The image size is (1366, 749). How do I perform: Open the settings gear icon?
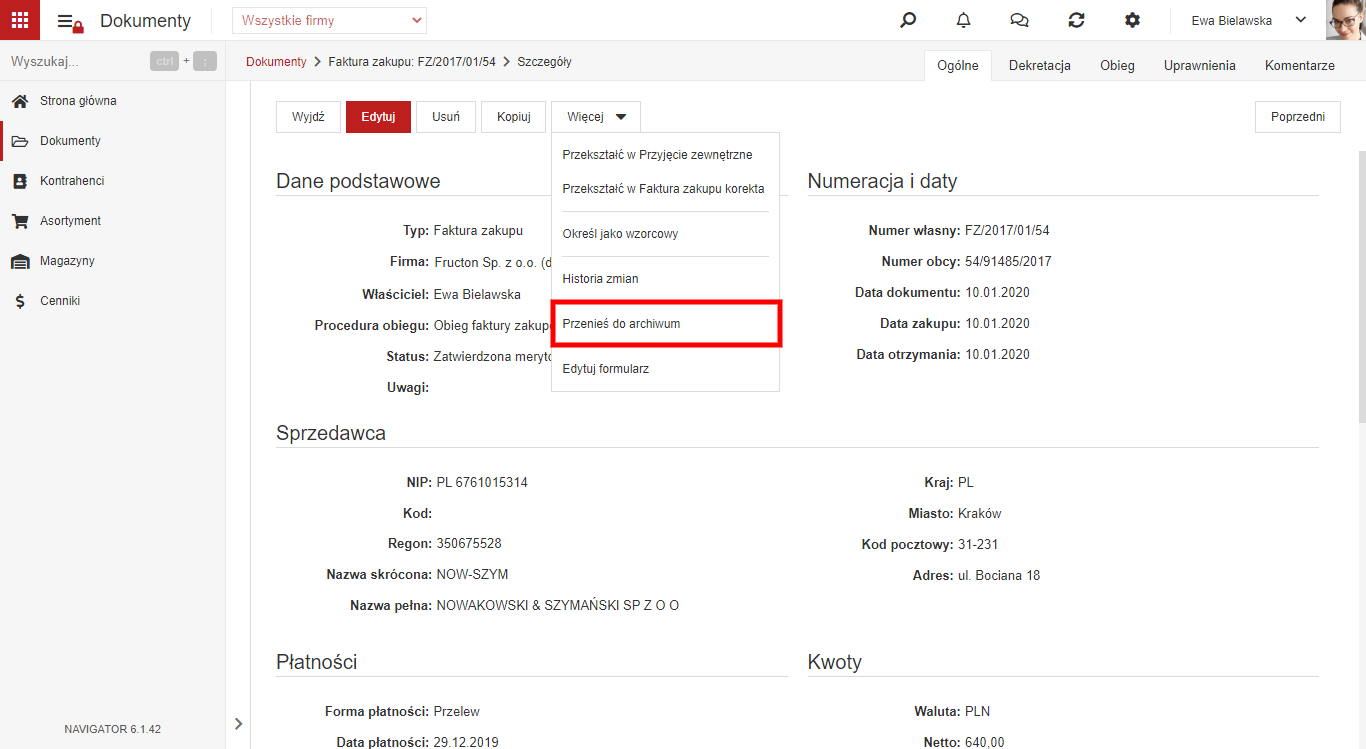[x=1132, y=20]
